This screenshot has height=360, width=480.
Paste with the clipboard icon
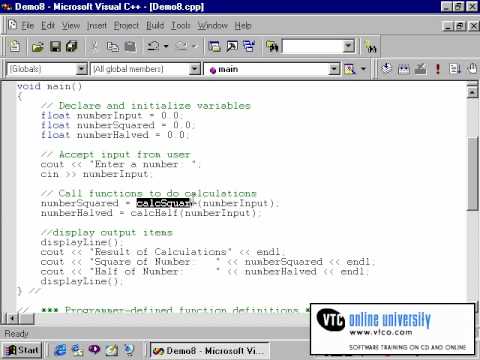coord(130,46)
